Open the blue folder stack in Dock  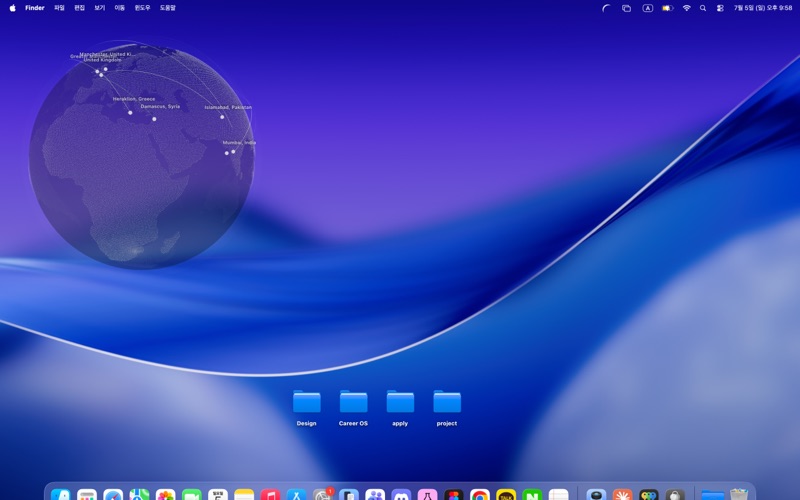click(x=713, y=494)
